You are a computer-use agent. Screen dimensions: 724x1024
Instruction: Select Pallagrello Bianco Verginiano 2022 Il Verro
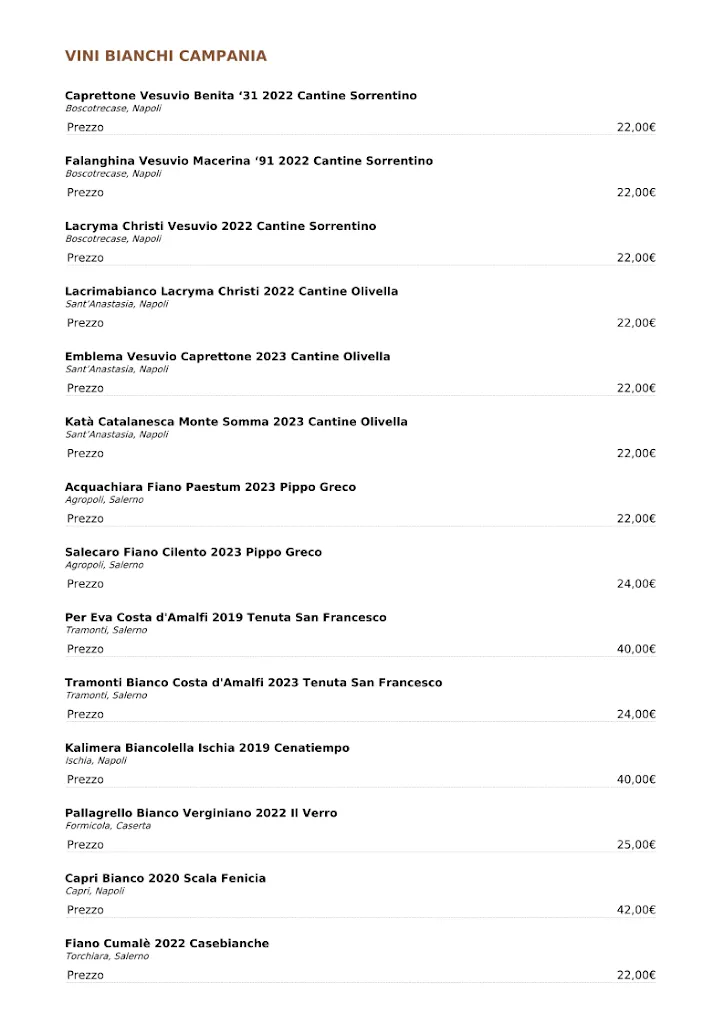(201, 813)
